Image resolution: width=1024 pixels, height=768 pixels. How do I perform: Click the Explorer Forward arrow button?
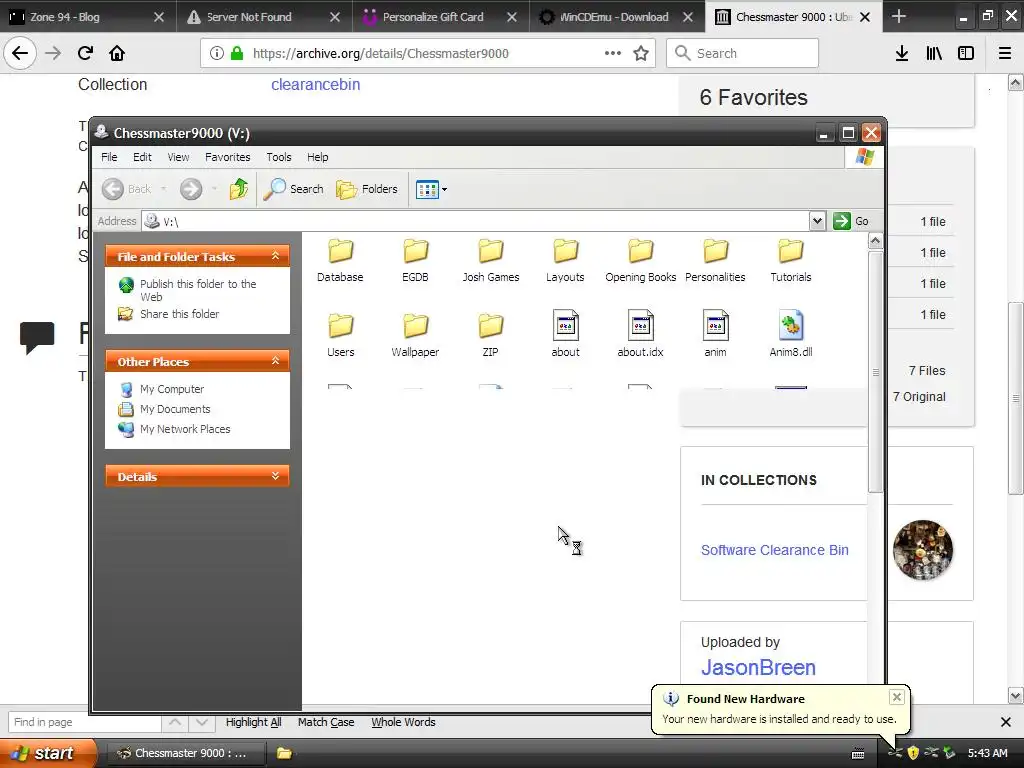tap(191, 189)
